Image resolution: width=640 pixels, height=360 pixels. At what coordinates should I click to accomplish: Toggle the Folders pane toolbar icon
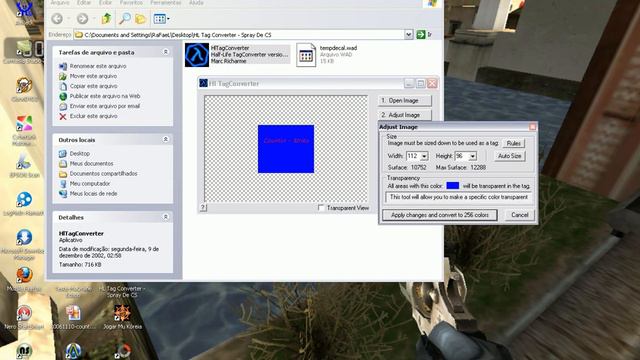click(140, 18)
